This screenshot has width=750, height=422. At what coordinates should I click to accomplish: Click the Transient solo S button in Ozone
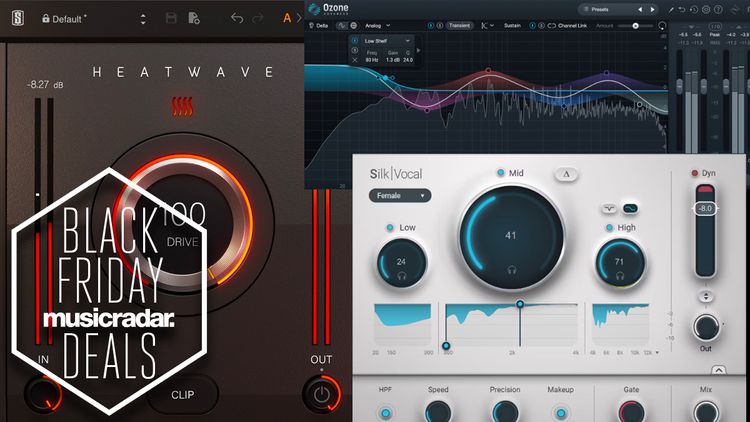click(439, 25)
